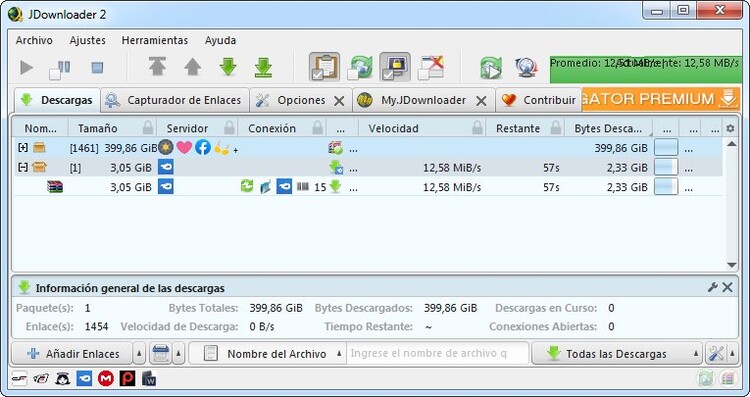This screenshot has width=750, height=397.
Task: Open the Nombre del Archivo search dropdown
Action: [267, 354]
